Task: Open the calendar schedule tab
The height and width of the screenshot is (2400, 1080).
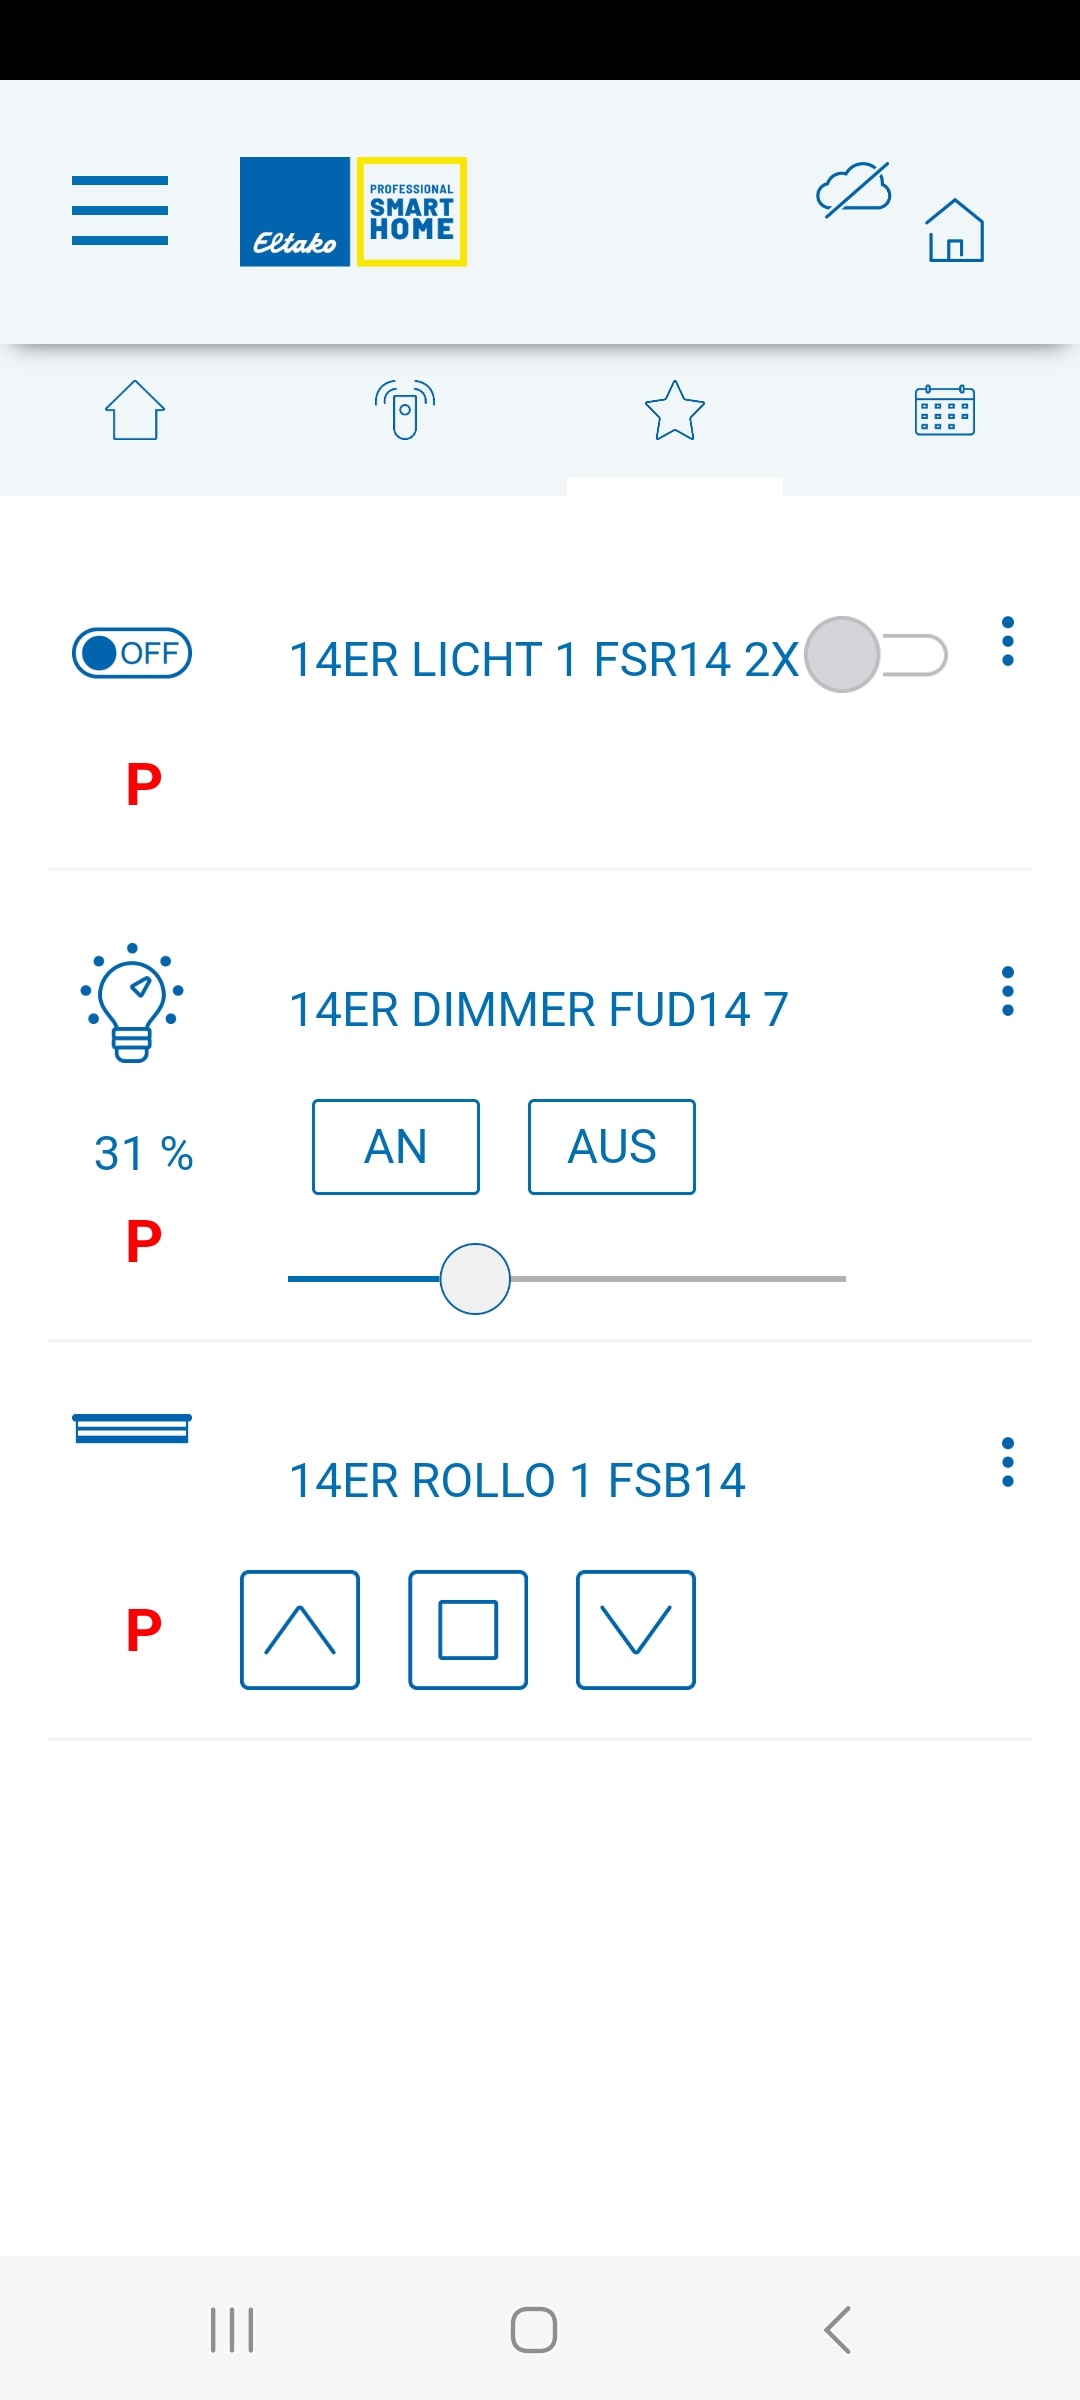Action: (x=945, y=410)
